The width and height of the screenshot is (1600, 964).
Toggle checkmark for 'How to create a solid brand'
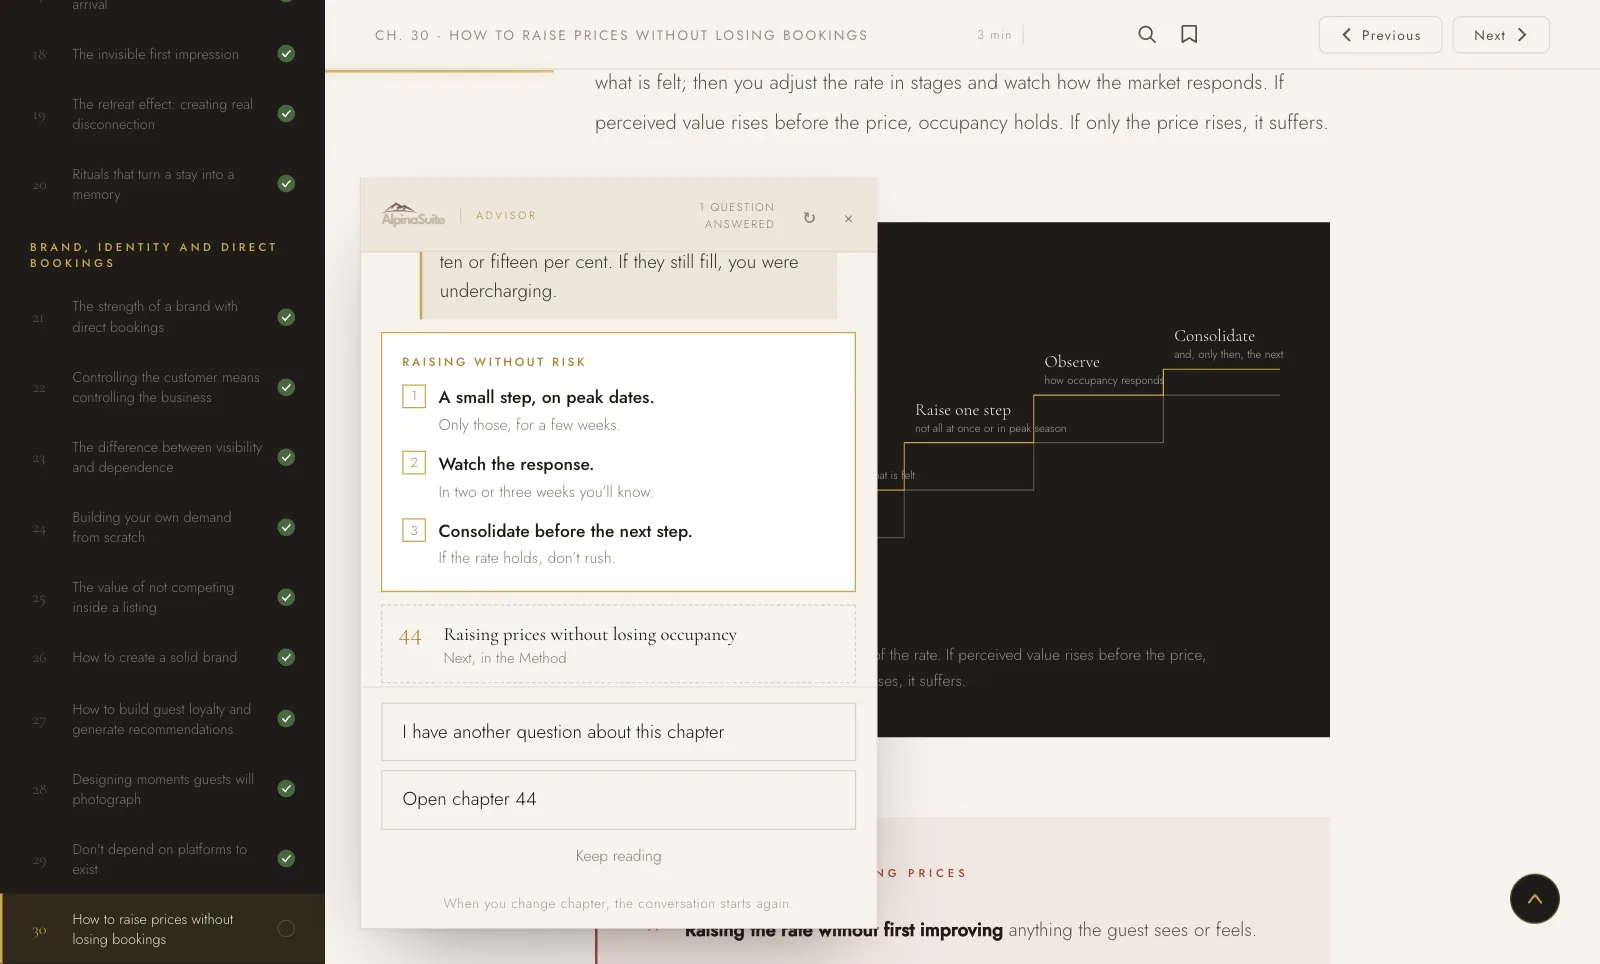click(x=286, y=657)
